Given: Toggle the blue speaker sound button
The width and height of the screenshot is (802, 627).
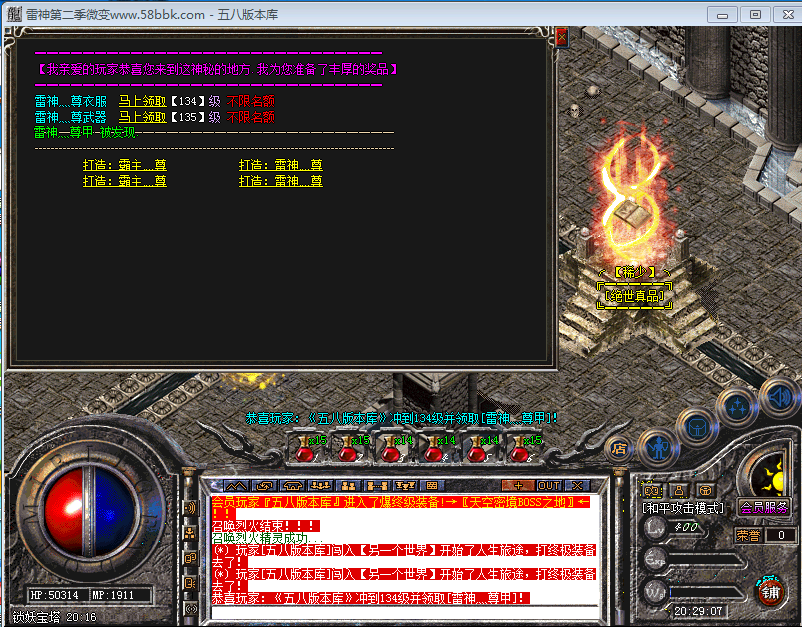Looking at the screenshot, I should [780, 397].
